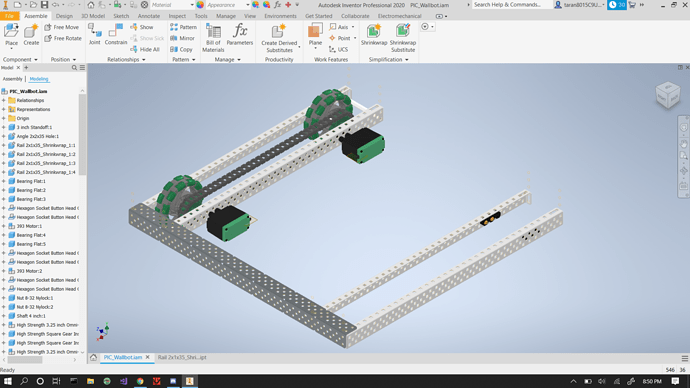The height and width of the screenshot is (388, 690).
Task: Select Angle 2x2x35 Hole:1 in browser
Action: tap(37, 136)
